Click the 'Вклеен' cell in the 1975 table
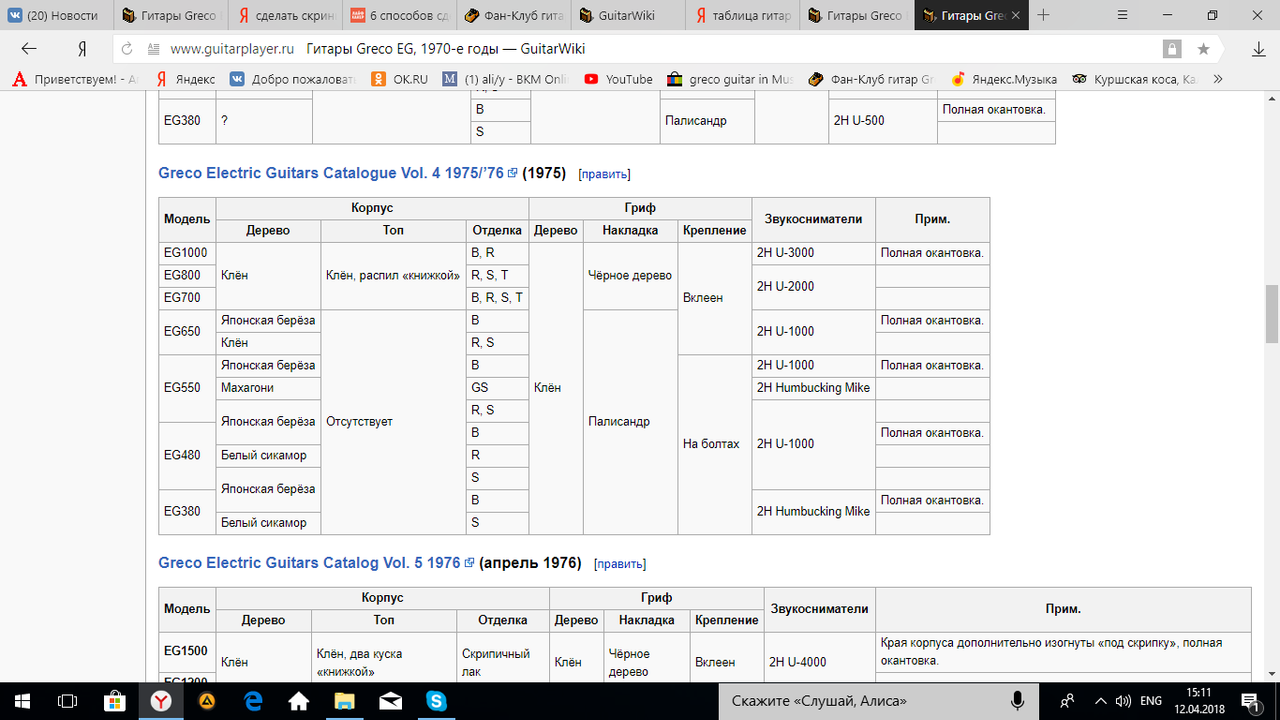 pos(714,298)
